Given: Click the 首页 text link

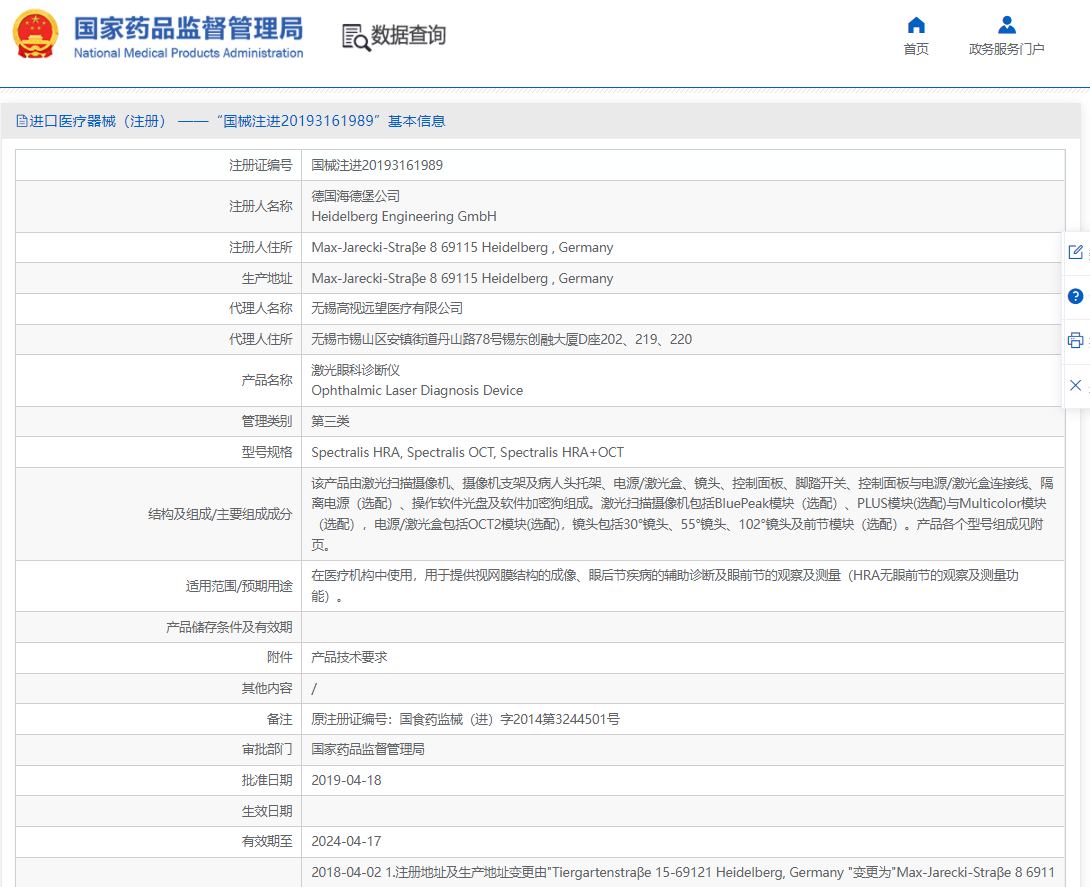Looking at the screenshot, I should [x=916, y=49].
